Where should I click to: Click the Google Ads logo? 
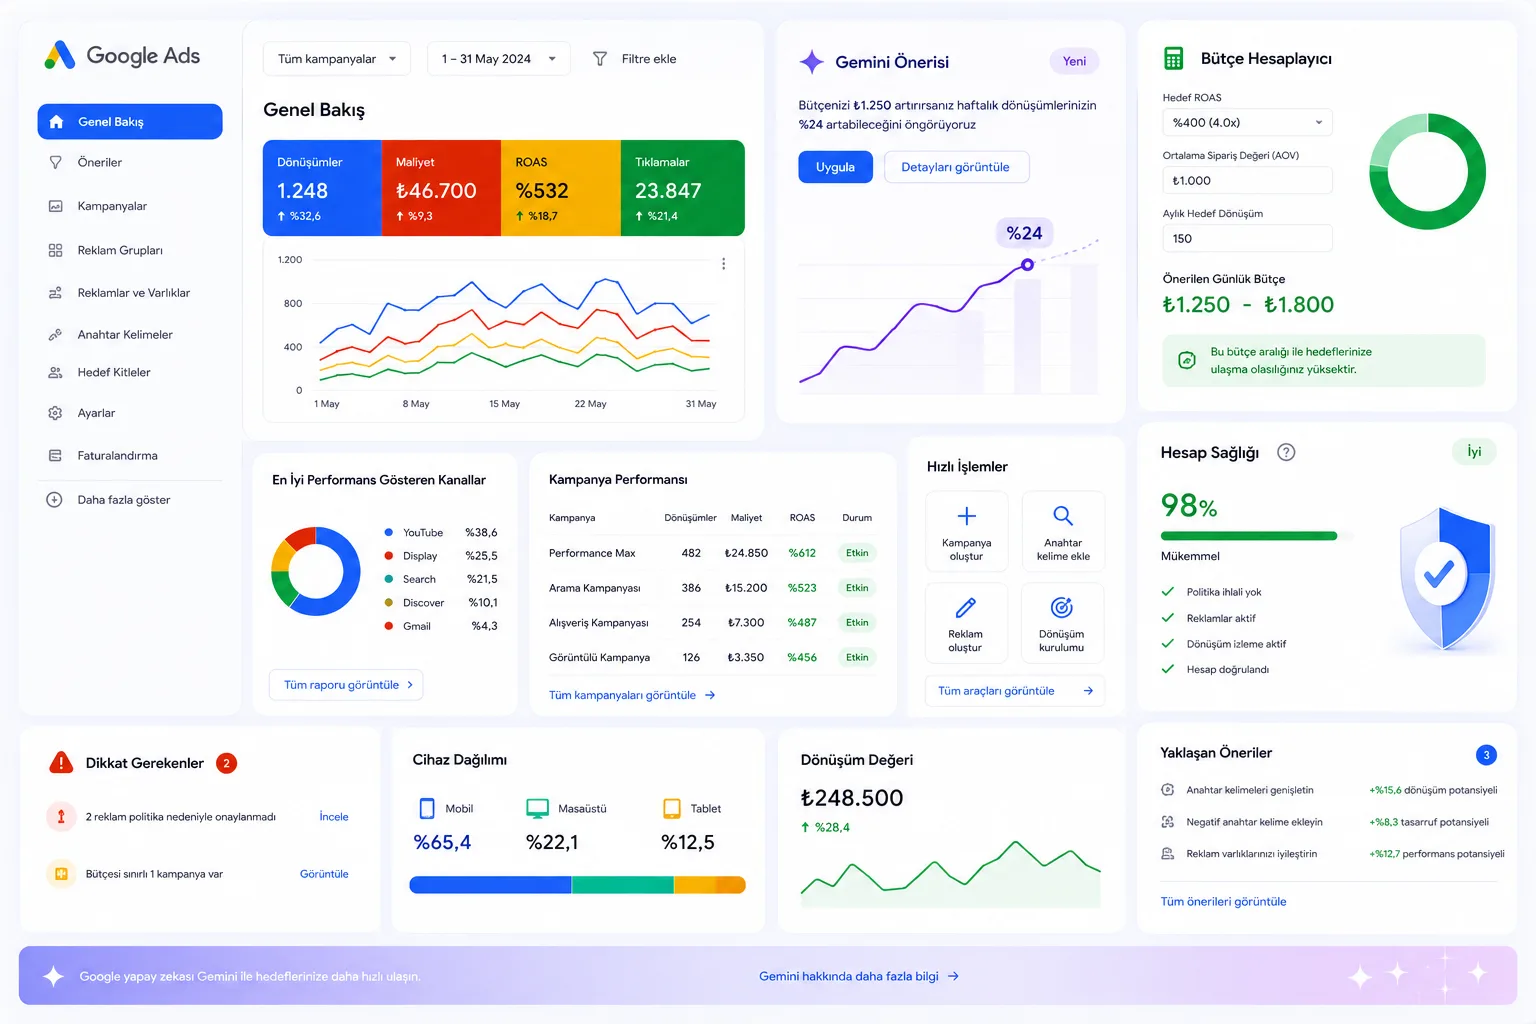pos(122,56)
